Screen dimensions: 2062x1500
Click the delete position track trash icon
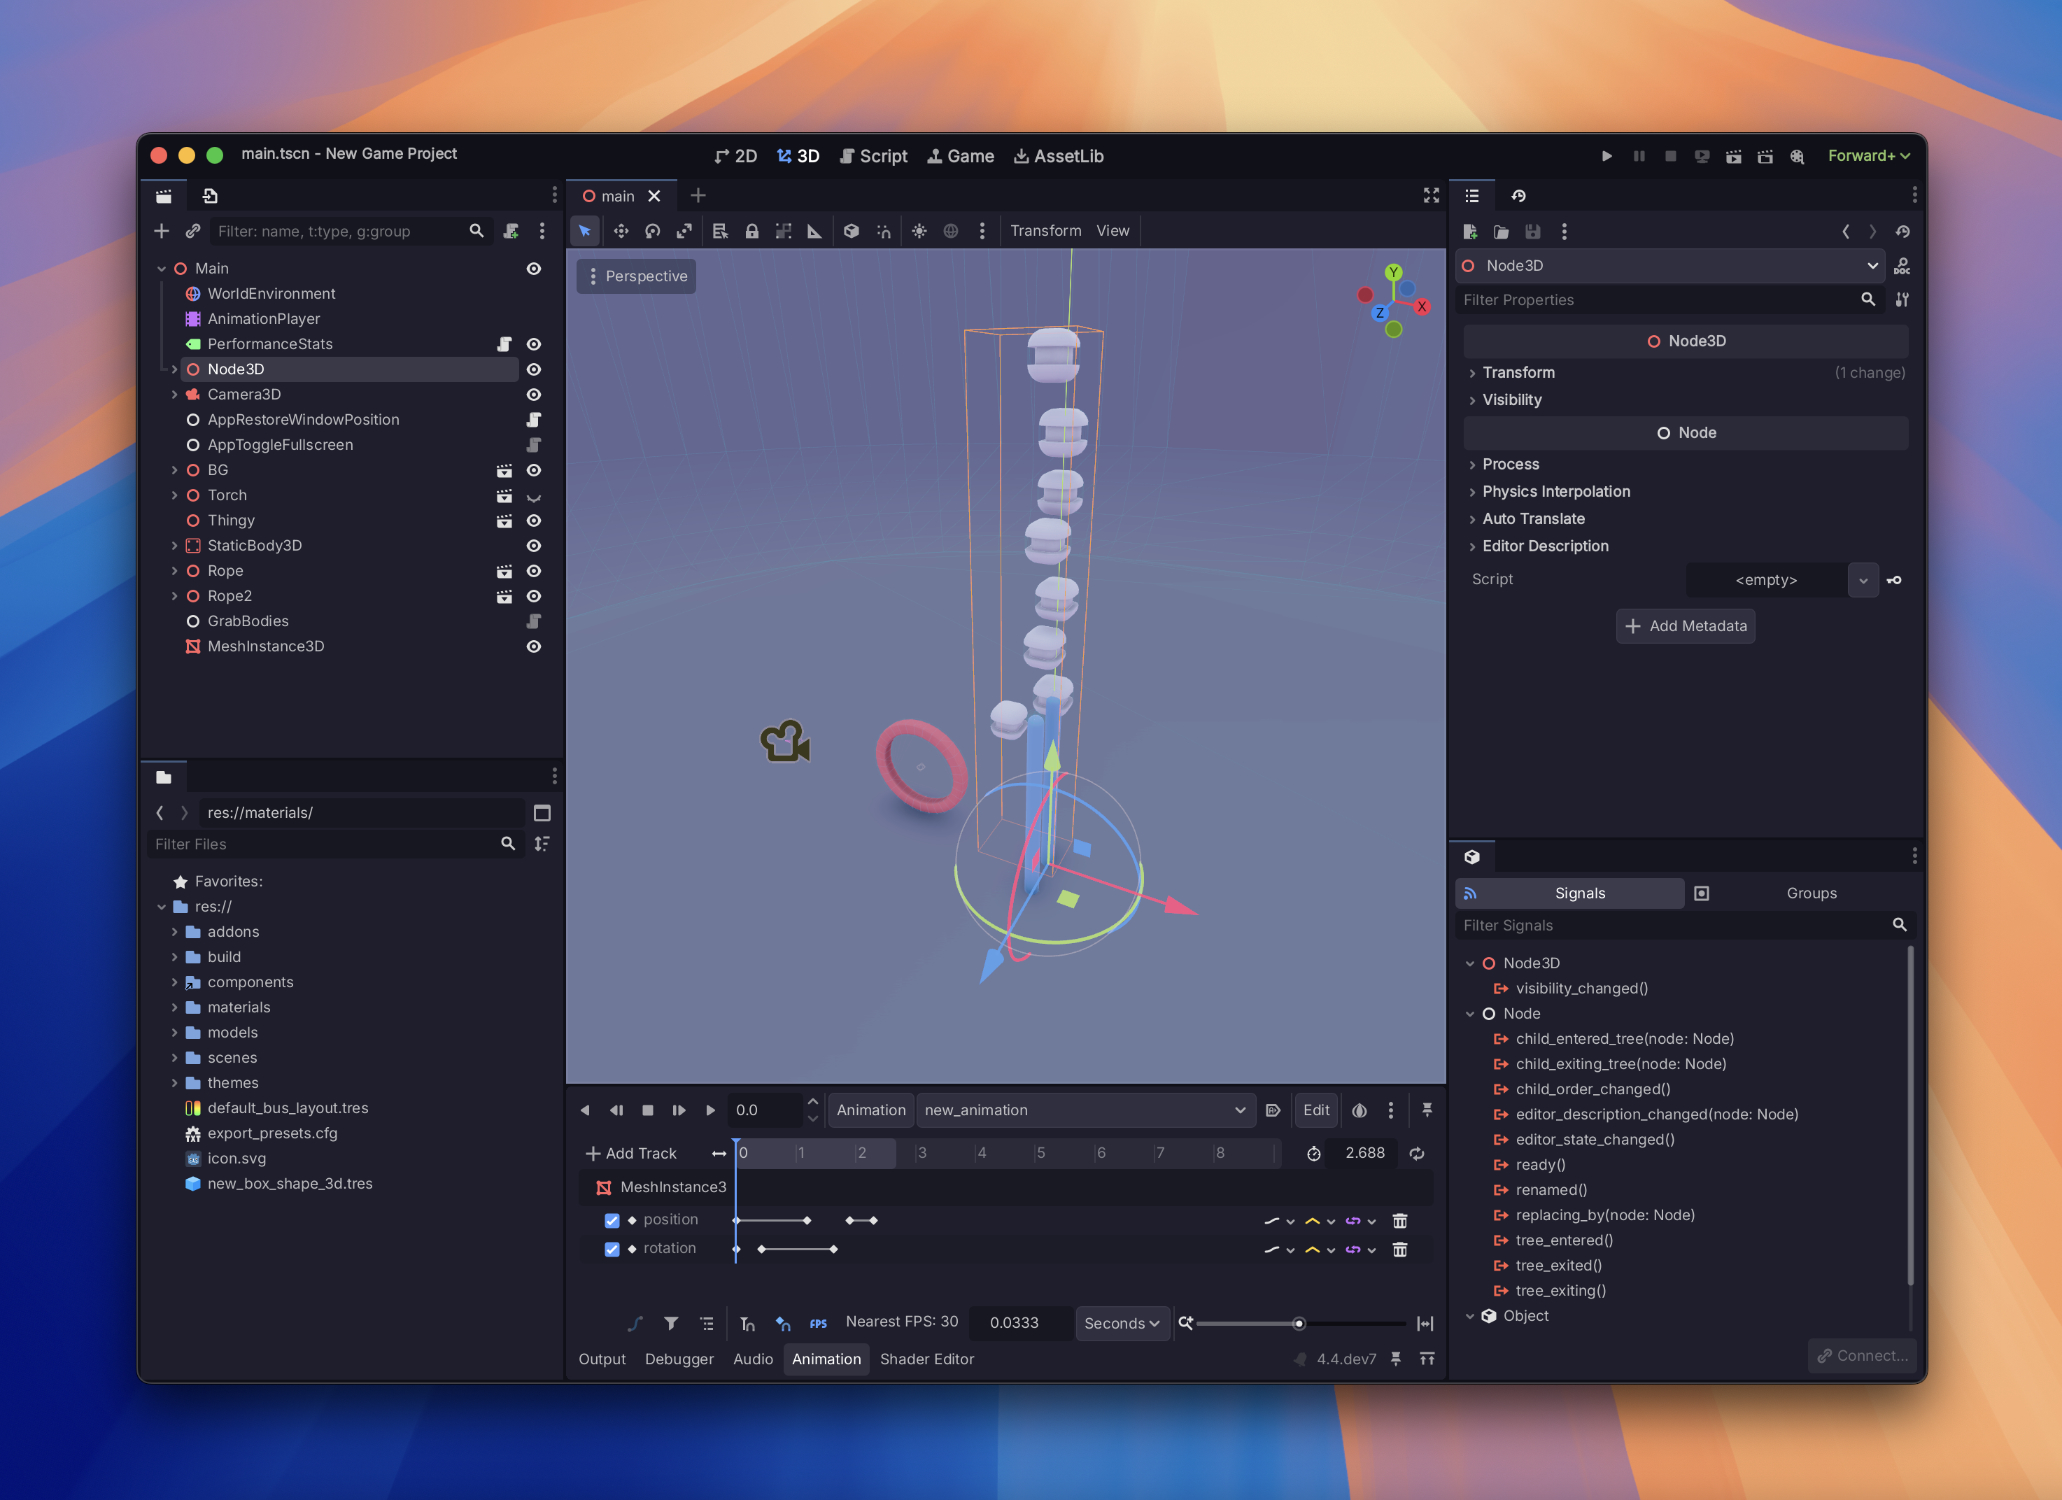(1400, 1220)
